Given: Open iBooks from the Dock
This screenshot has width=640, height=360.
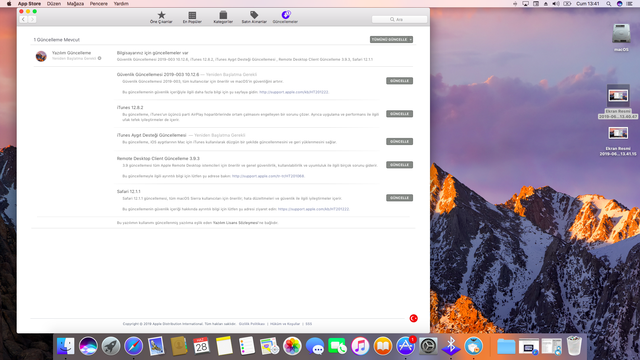Looking at the screenshot, I should click(383, 346).
